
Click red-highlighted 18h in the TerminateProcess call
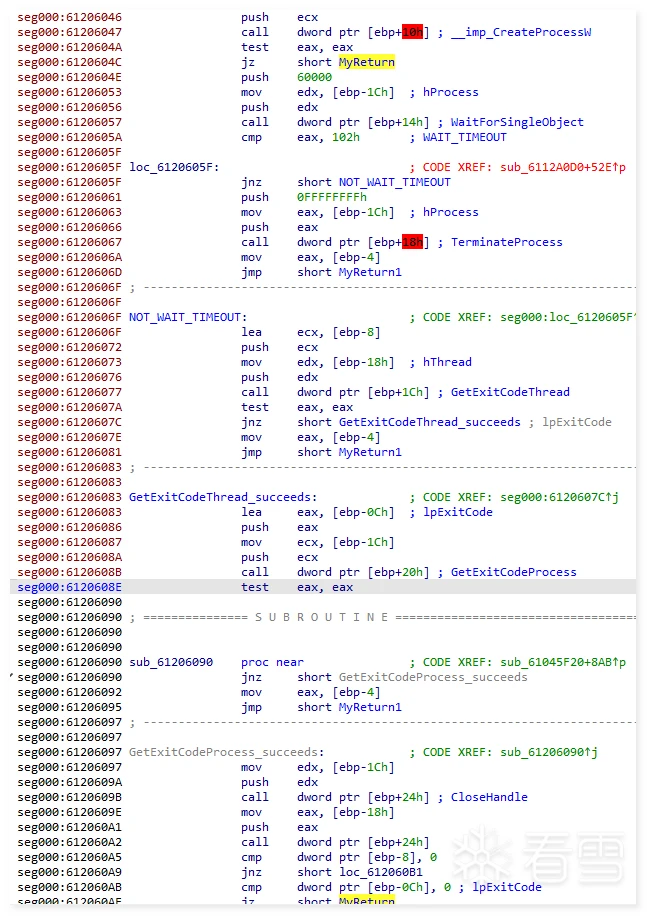[412, 242]
